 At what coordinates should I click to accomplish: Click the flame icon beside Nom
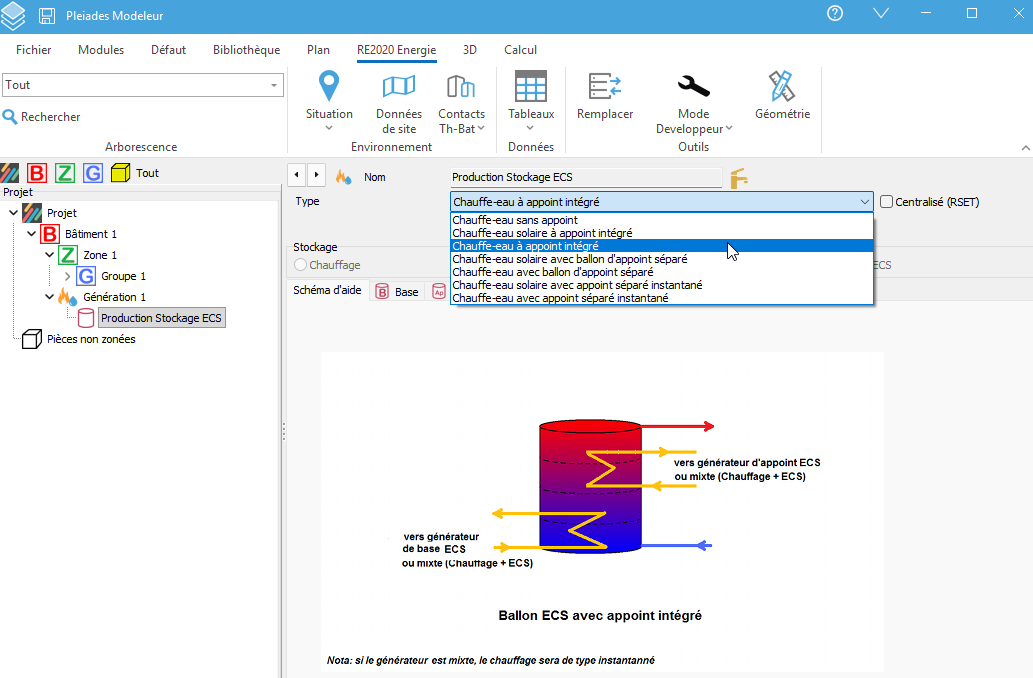pyautogui.click(x=343, y=177)
